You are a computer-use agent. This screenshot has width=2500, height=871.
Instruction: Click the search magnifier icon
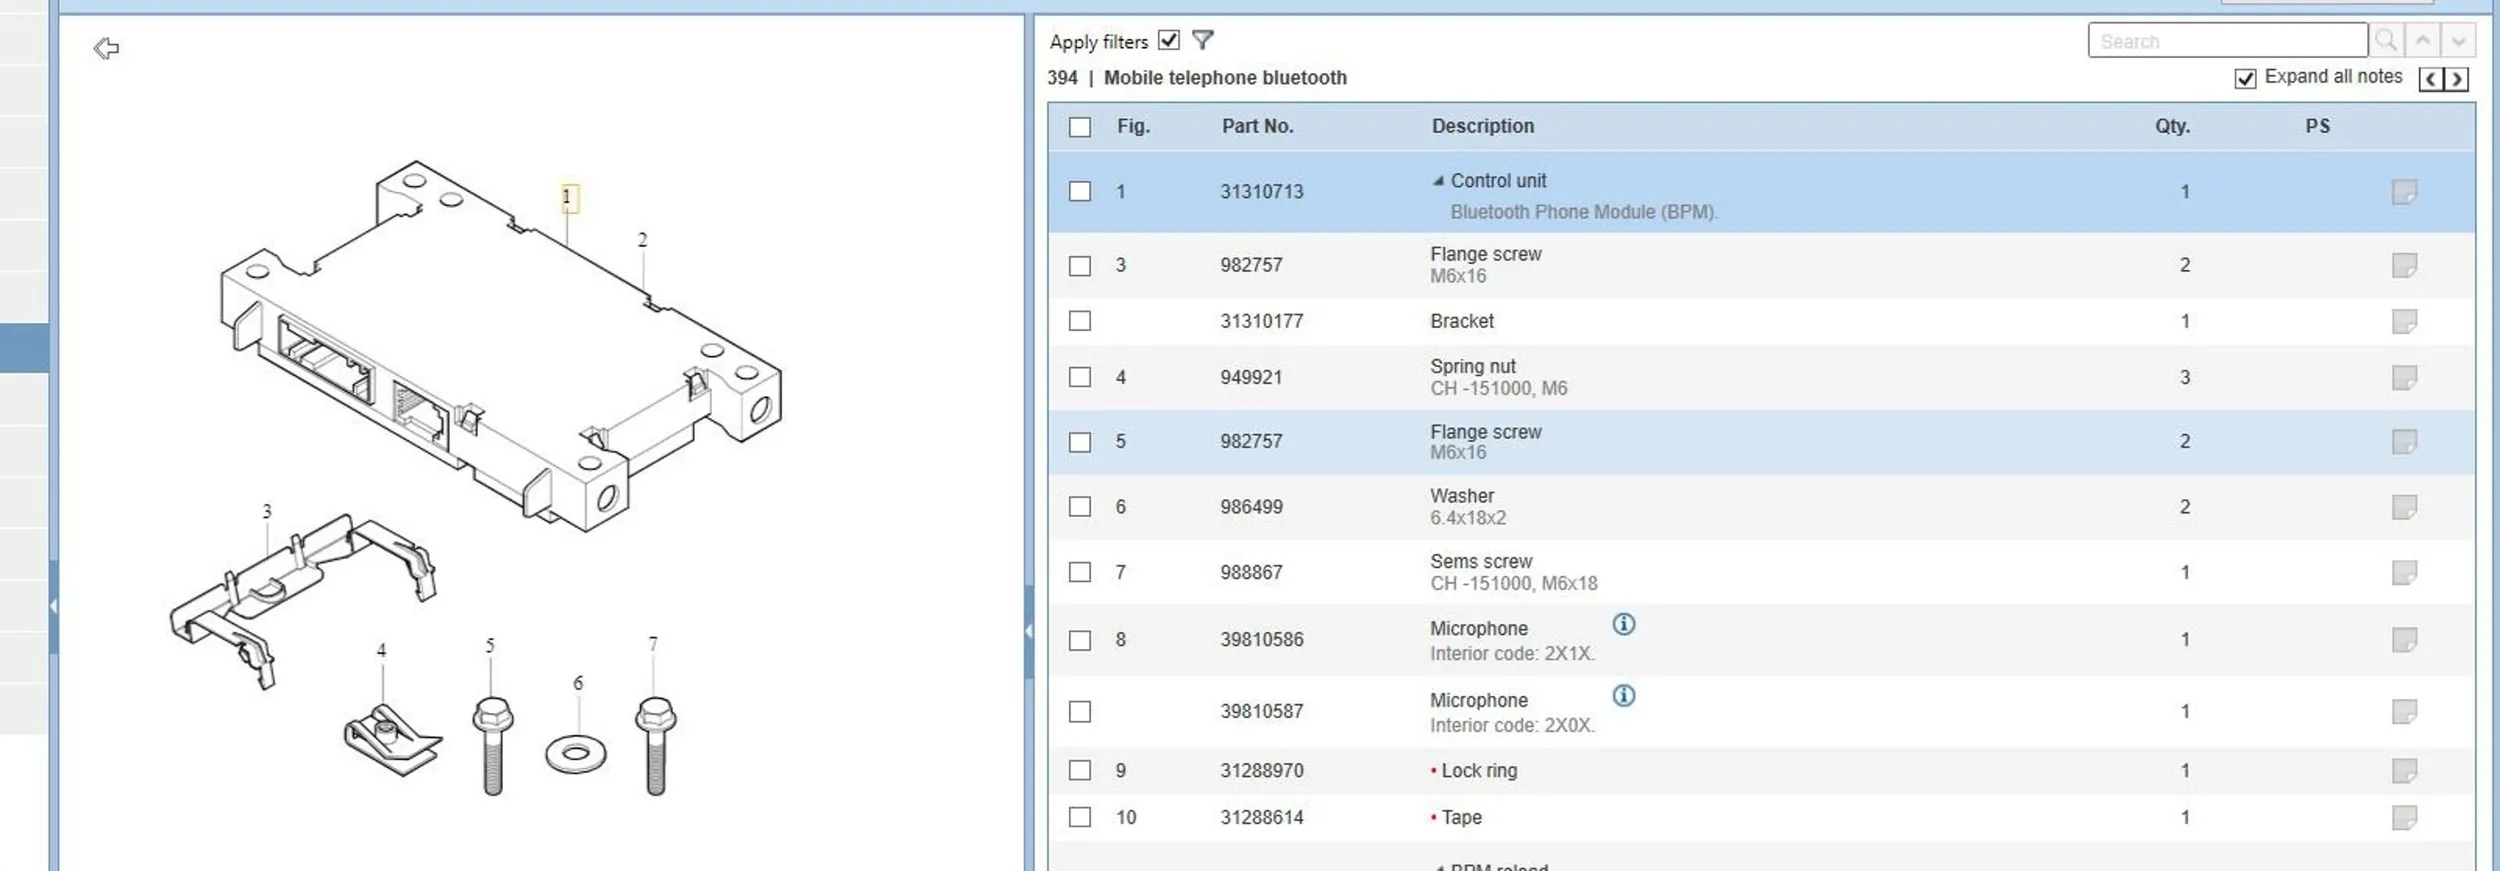2386,41
